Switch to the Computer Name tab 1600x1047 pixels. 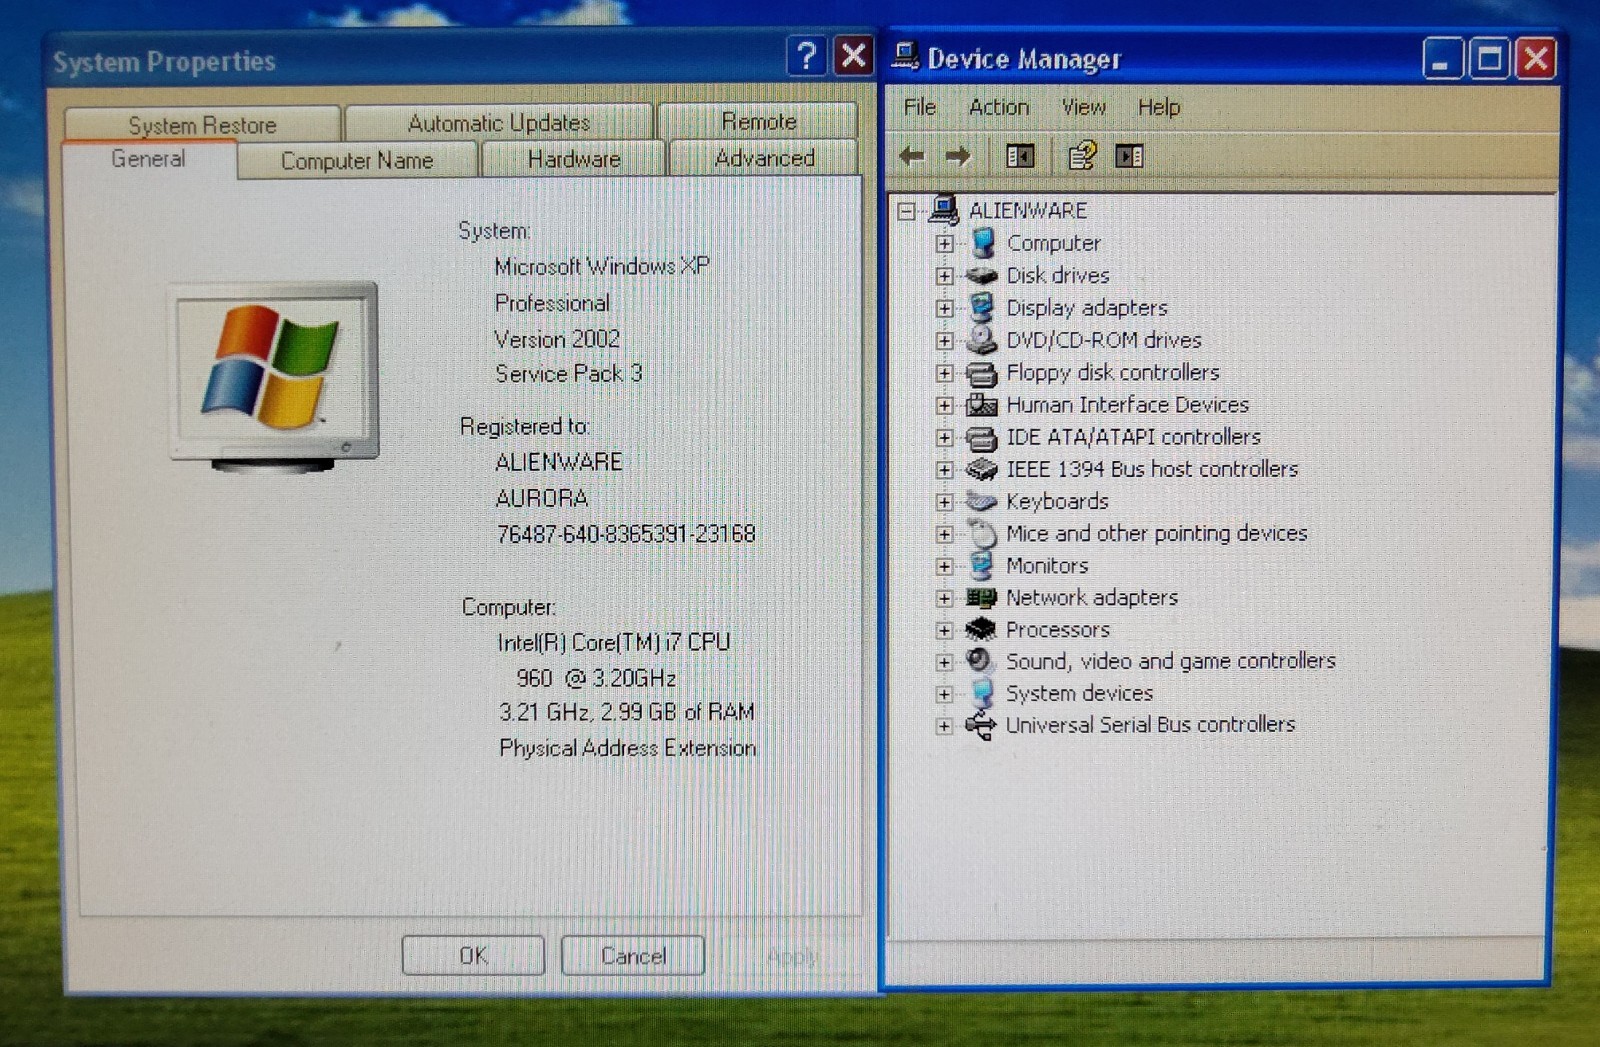[x=357, y=160]
